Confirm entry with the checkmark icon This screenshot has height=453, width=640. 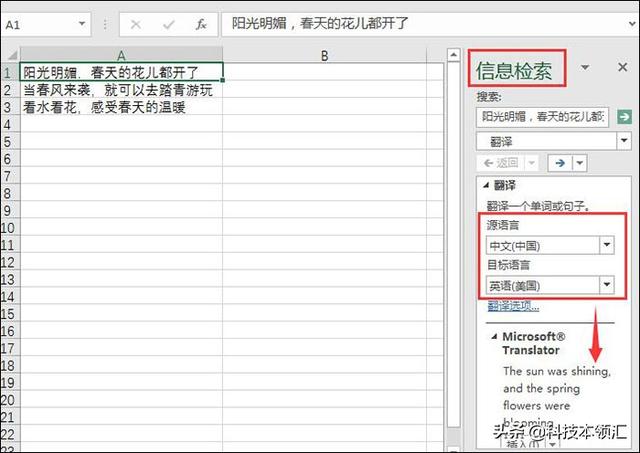tap(168, 24)
